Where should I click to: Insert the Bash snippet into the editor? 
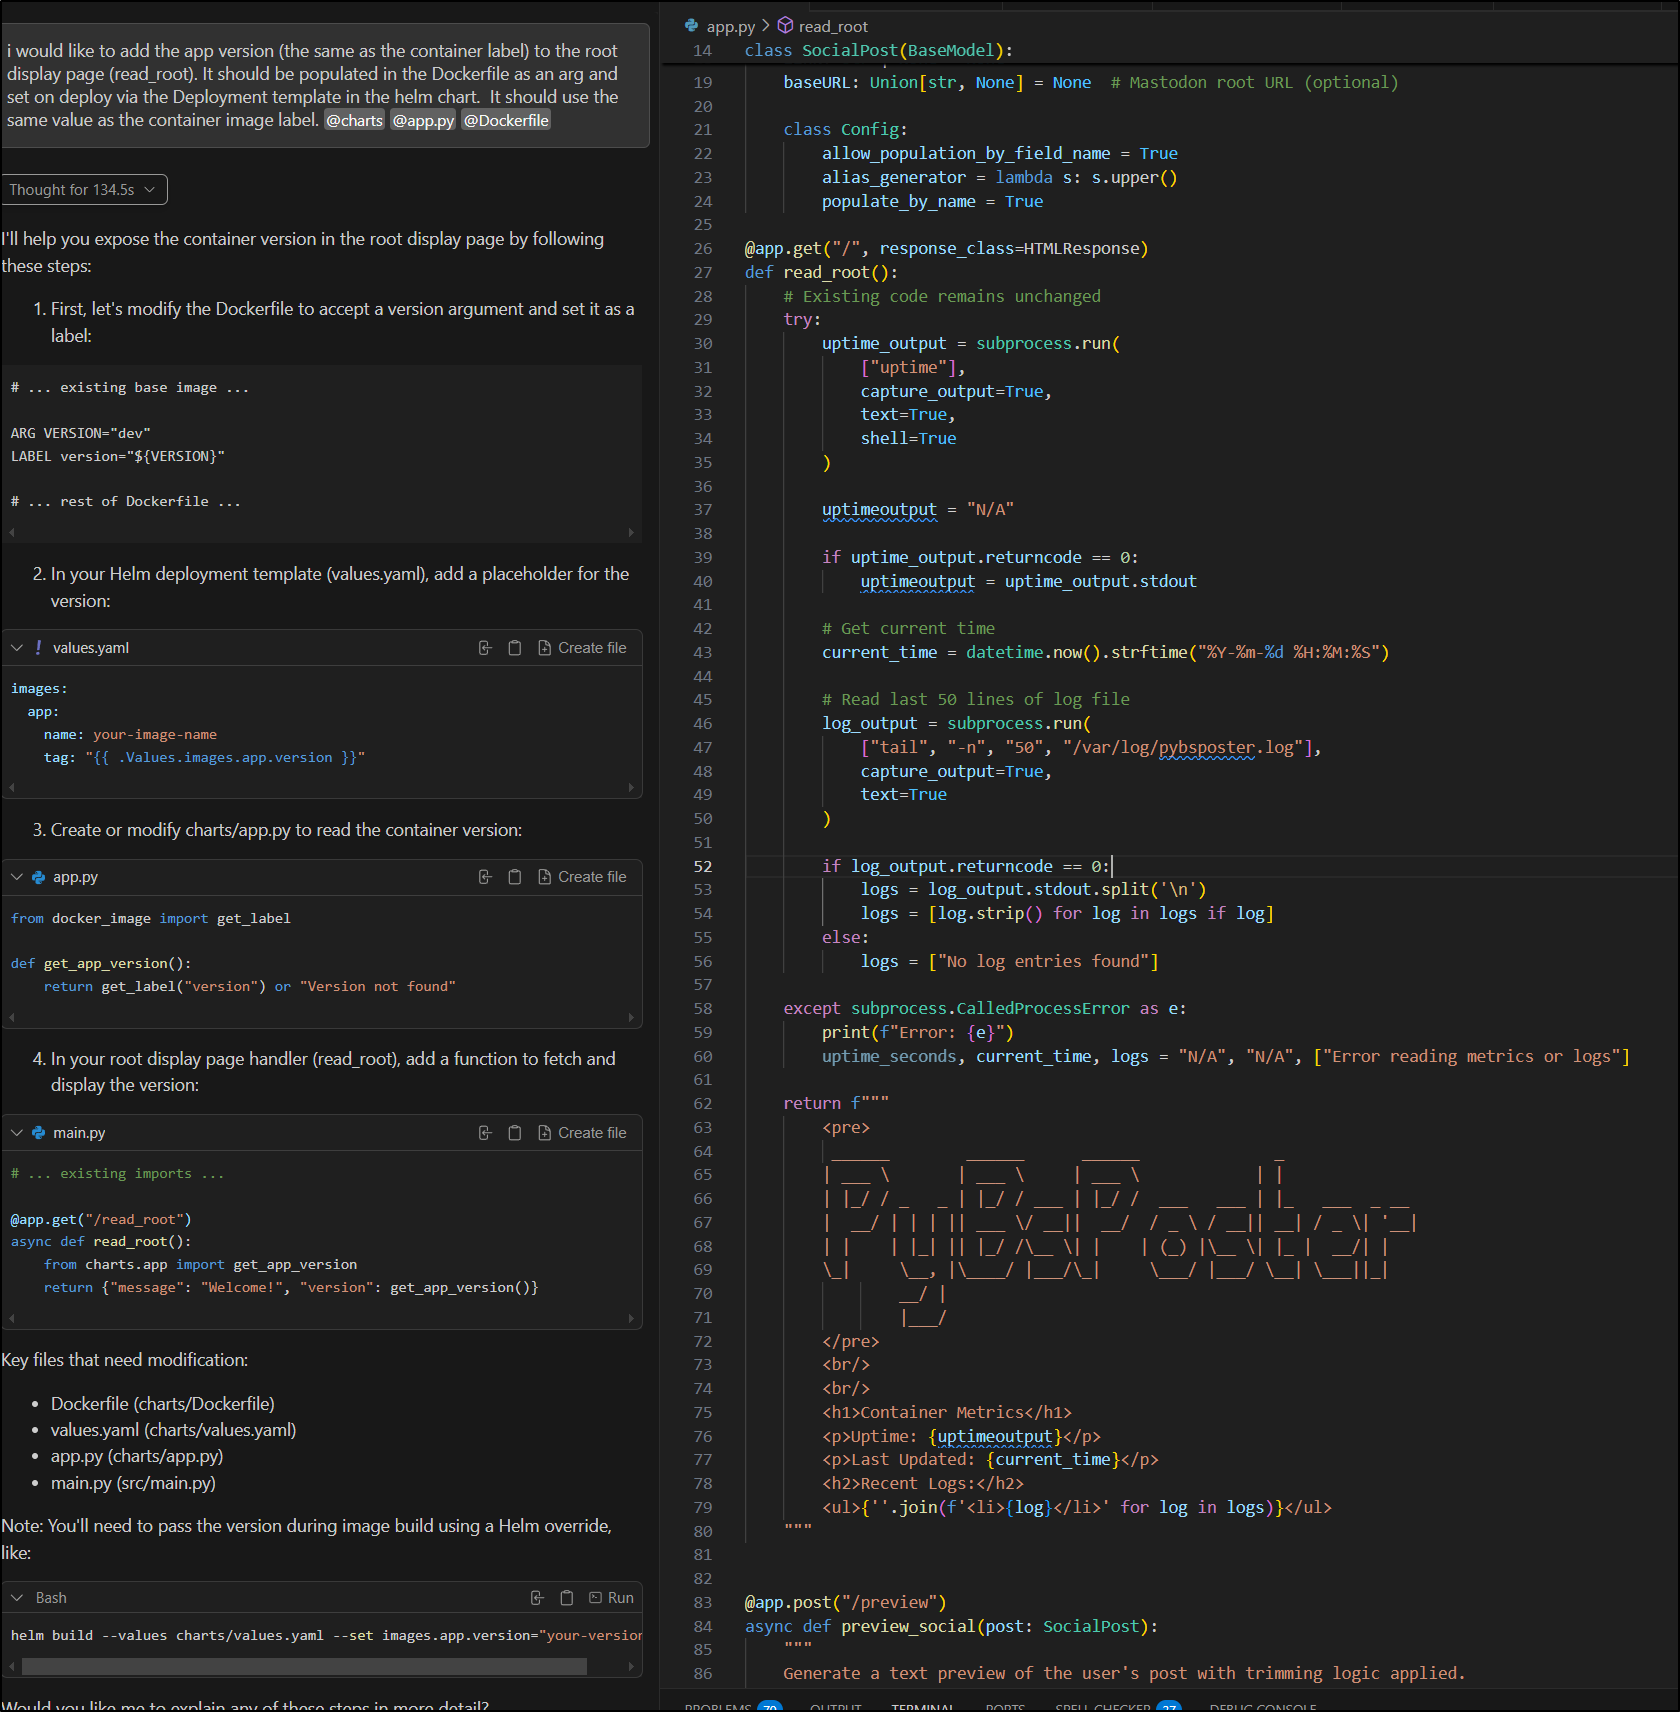coord(537,1597)
